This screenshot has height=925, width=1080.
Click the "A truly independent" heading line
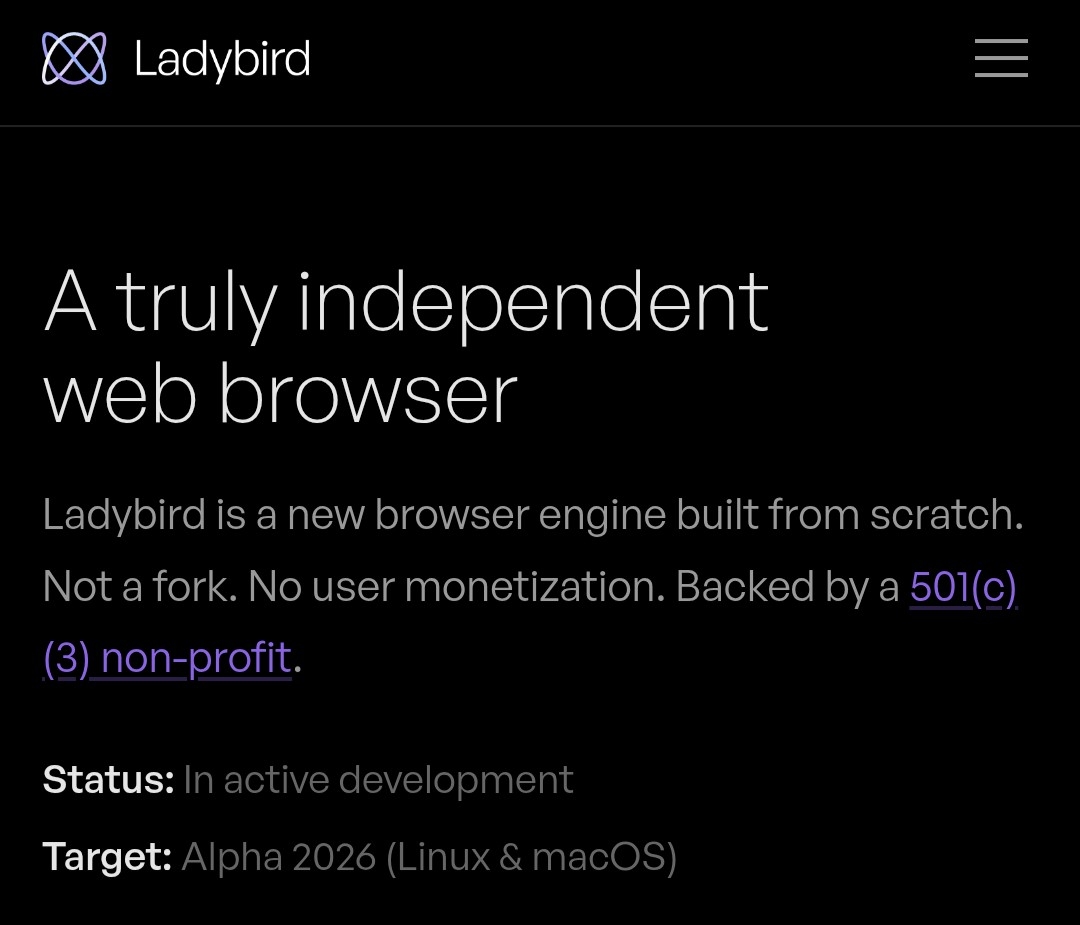click(406, 304)
